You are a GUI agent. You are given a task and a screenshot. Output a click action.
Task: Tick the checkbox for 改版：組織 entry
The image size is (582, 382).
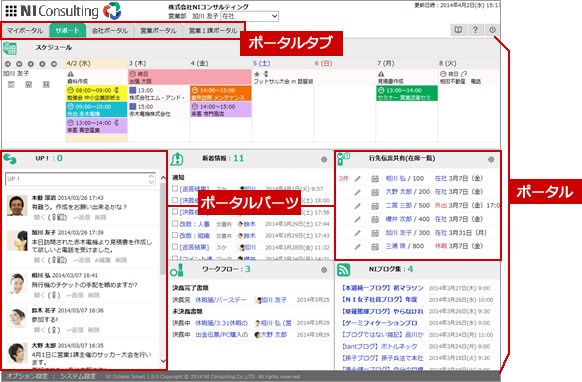pyautogui.click(x=175, y=235)
